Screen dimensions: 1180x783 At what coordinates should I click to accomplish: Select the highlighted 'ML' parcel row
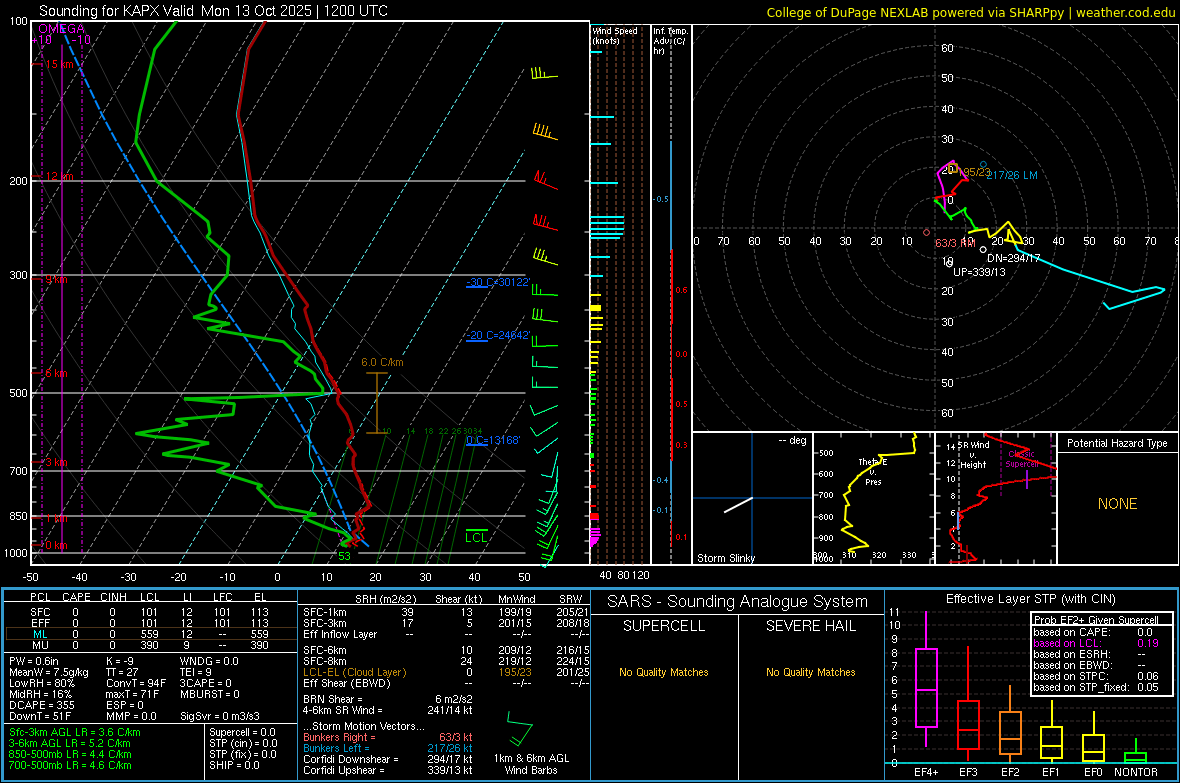coord(150,634)
